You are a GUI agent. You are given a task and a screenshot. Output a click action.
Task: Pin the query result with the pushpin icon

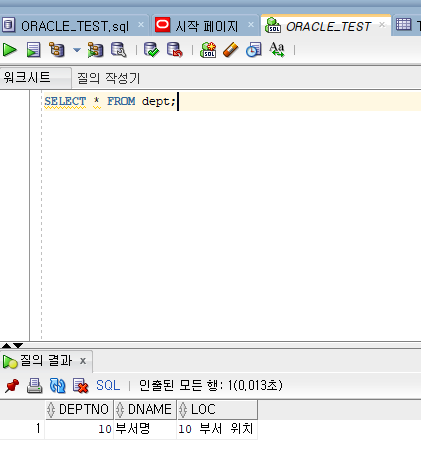12,386
